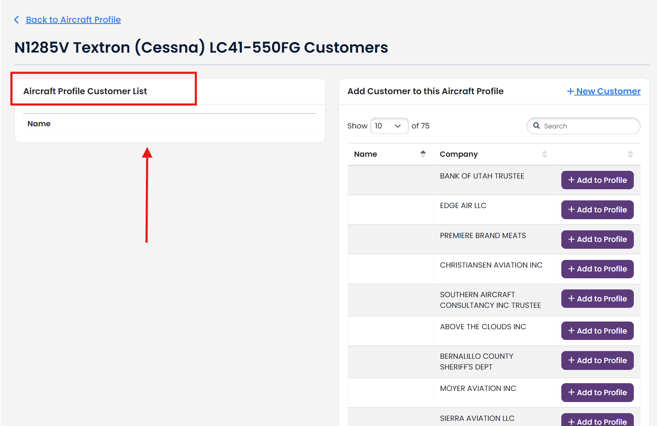Screen dimensions: 657x426
Task: Click the back arrow chevron icon
Action: coord(17,20)
